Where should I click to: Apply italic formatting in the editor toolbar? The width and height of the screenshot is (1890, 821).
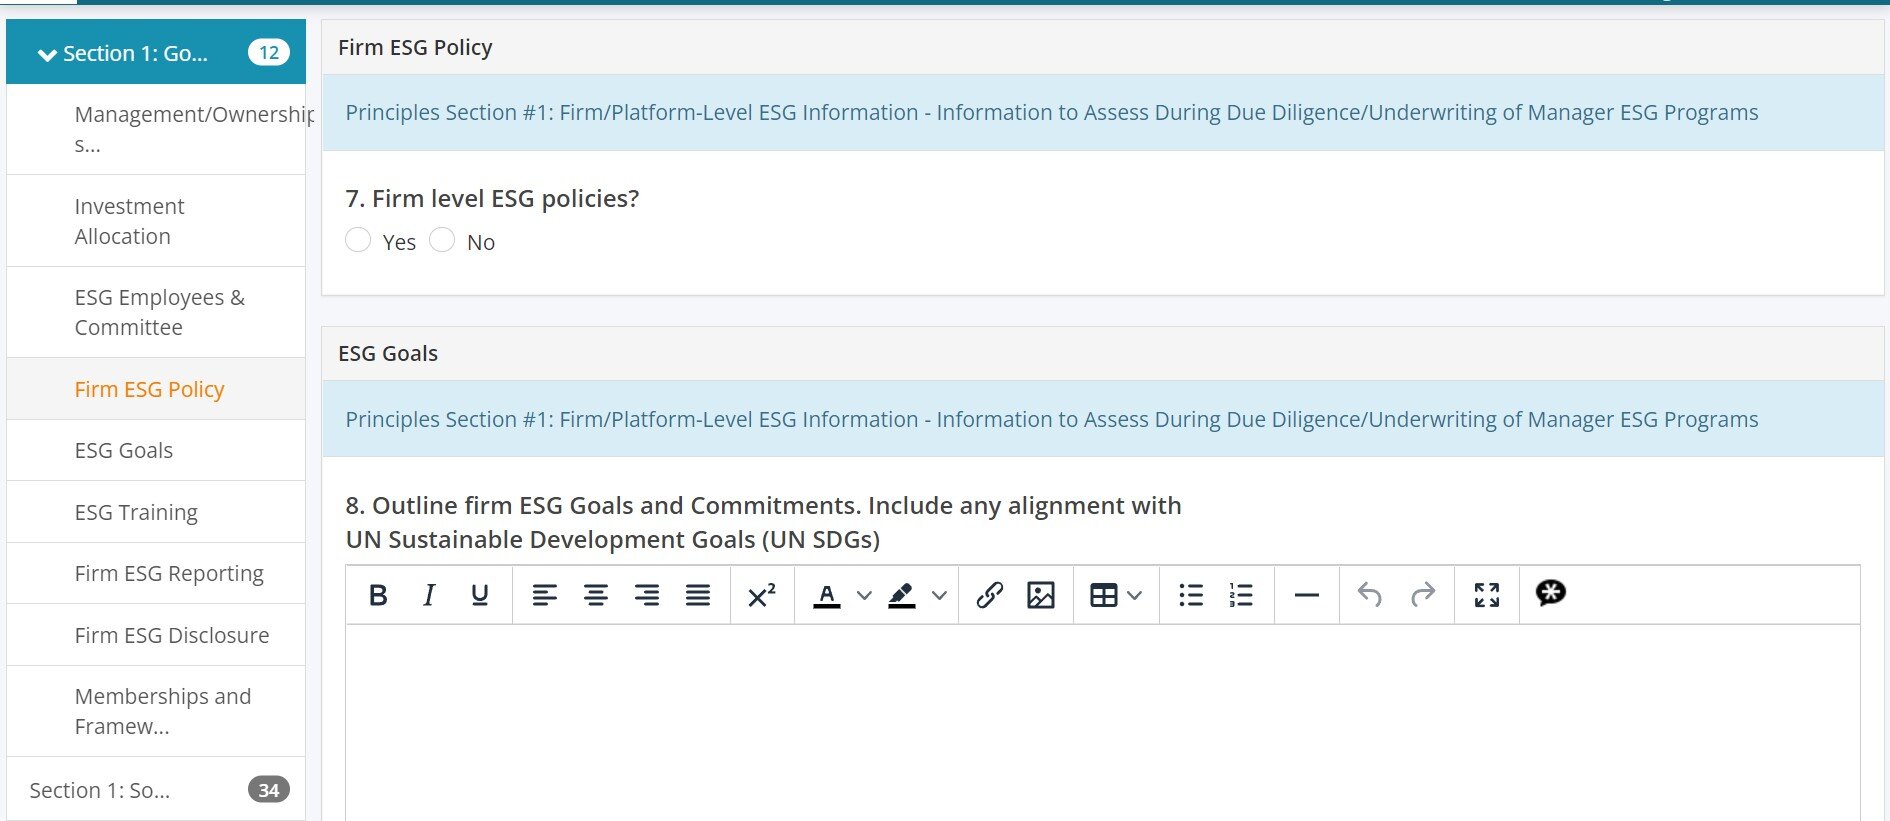[x=429, y=595]
